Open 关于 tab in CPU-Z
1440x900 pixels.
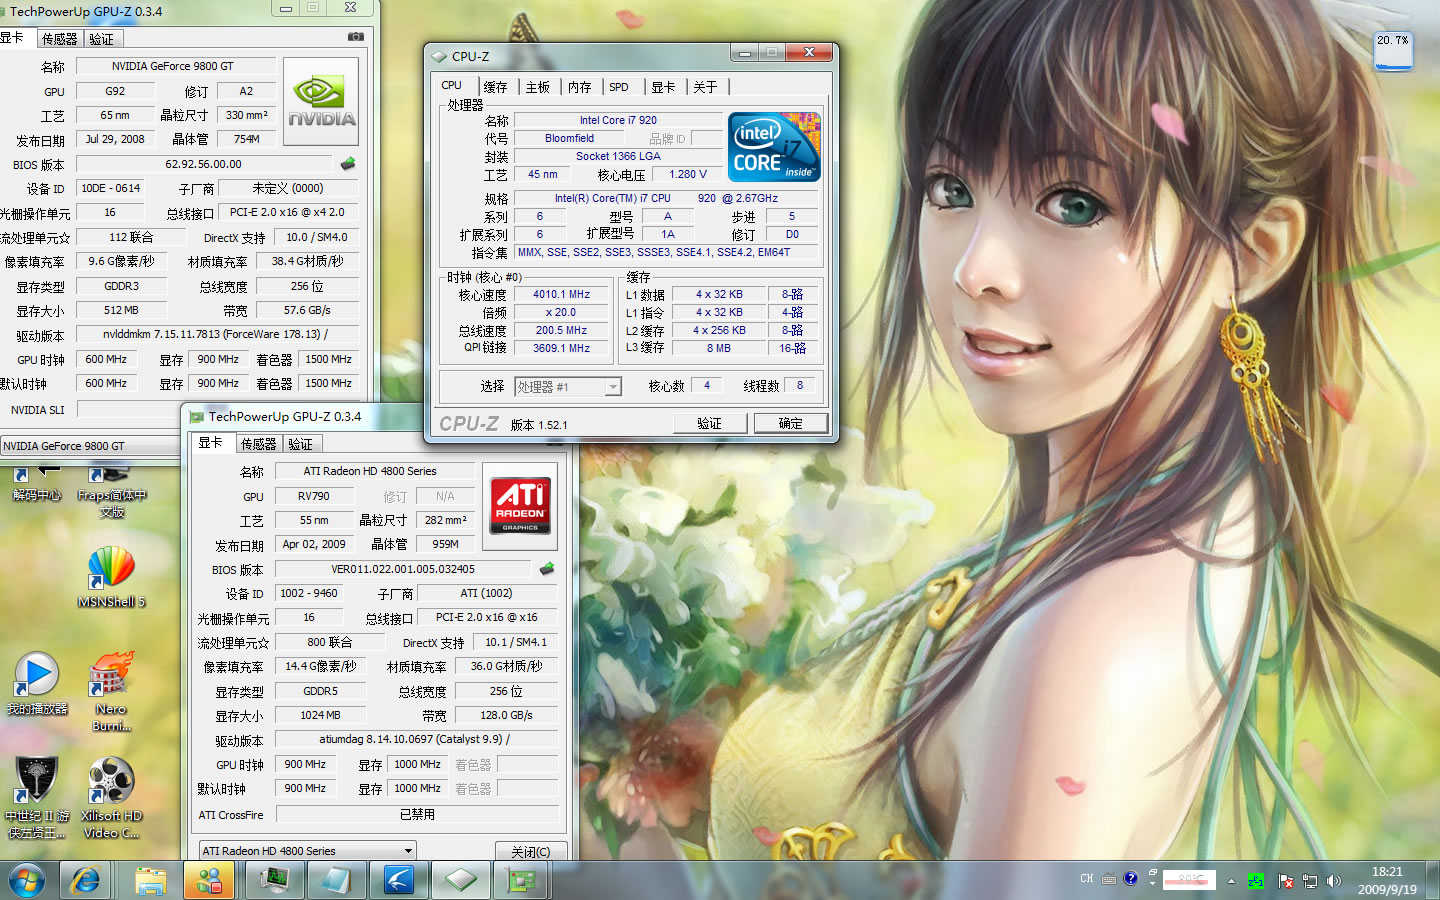(x=705, y=87)
